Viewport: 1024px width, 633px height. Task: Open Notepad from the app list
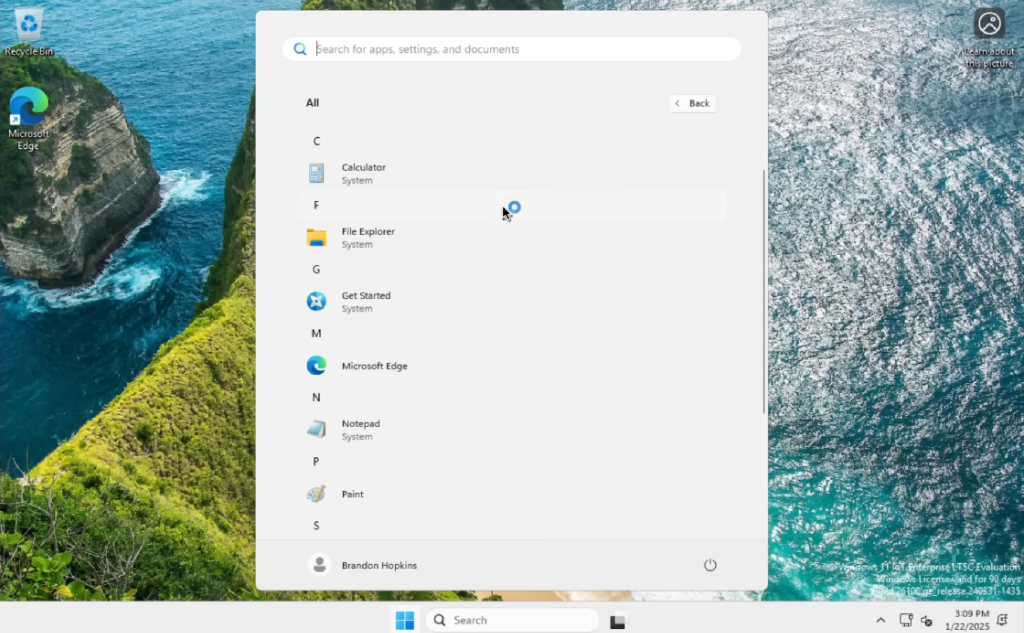(x=361, y=429)
